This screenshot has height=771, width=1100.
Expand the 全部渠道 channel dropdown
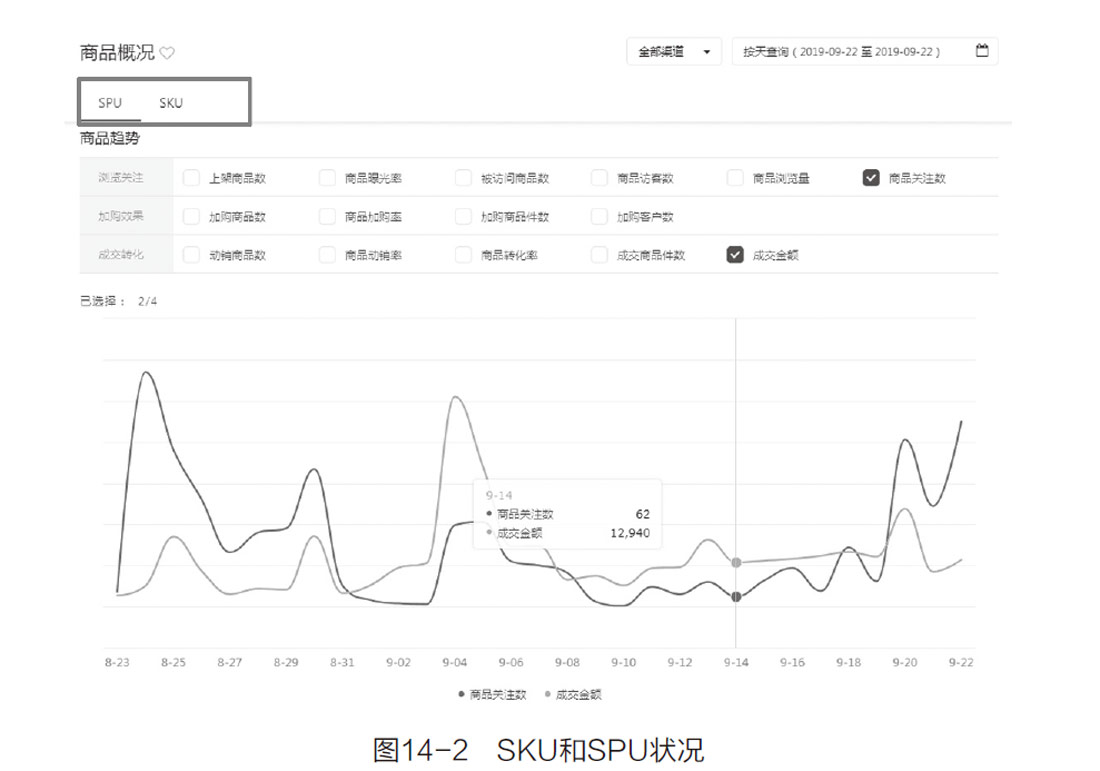coord(673,52)
